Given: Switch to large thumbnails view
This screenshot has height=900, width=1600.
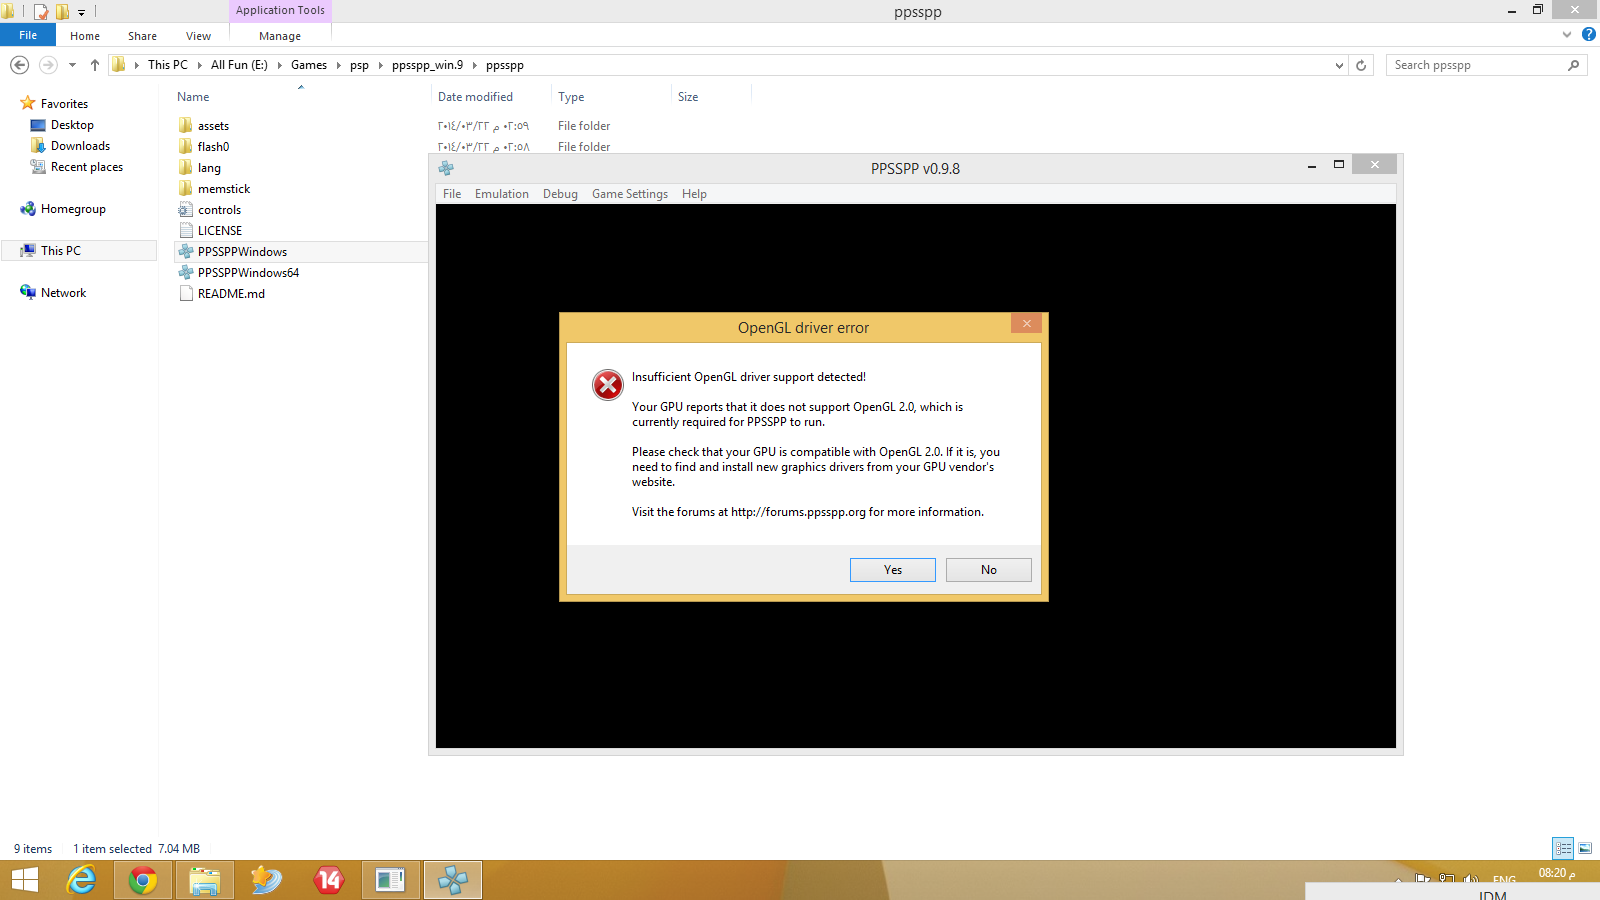Looking at the screenshot, I should (x=1585, y=848).
